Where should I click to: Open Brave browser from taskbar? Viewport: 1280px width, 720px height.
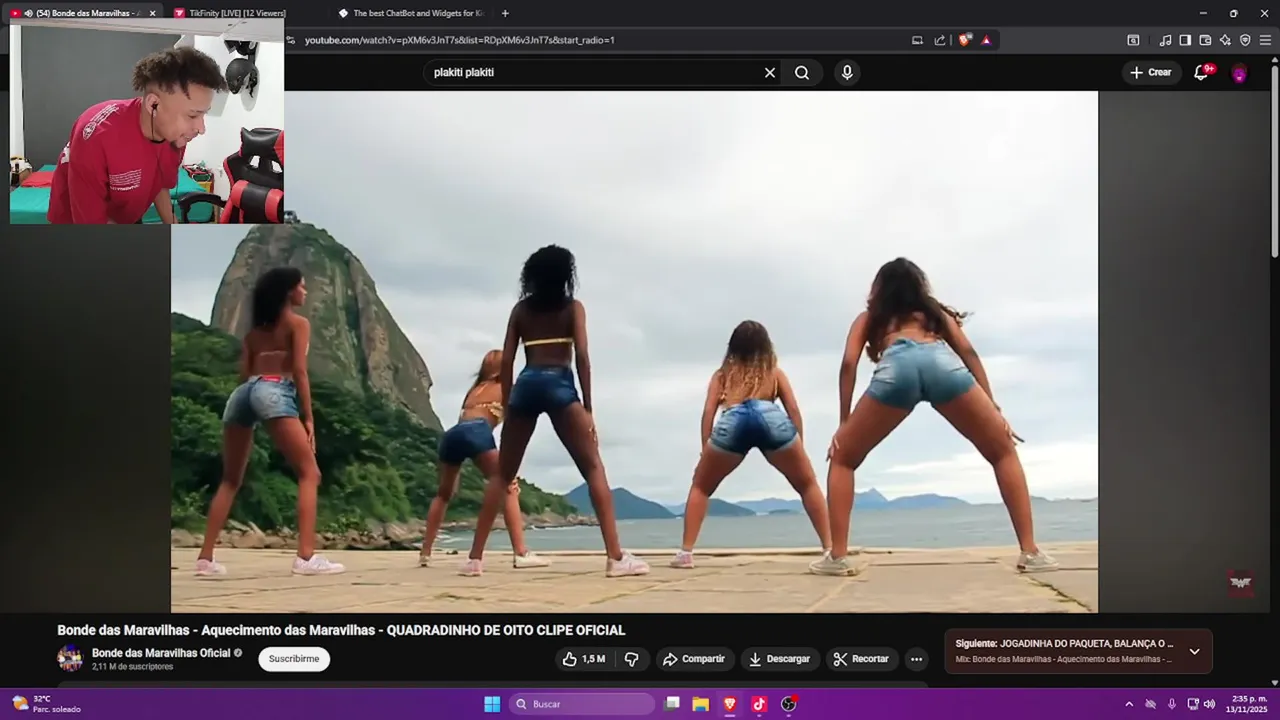tap(730, 704)
